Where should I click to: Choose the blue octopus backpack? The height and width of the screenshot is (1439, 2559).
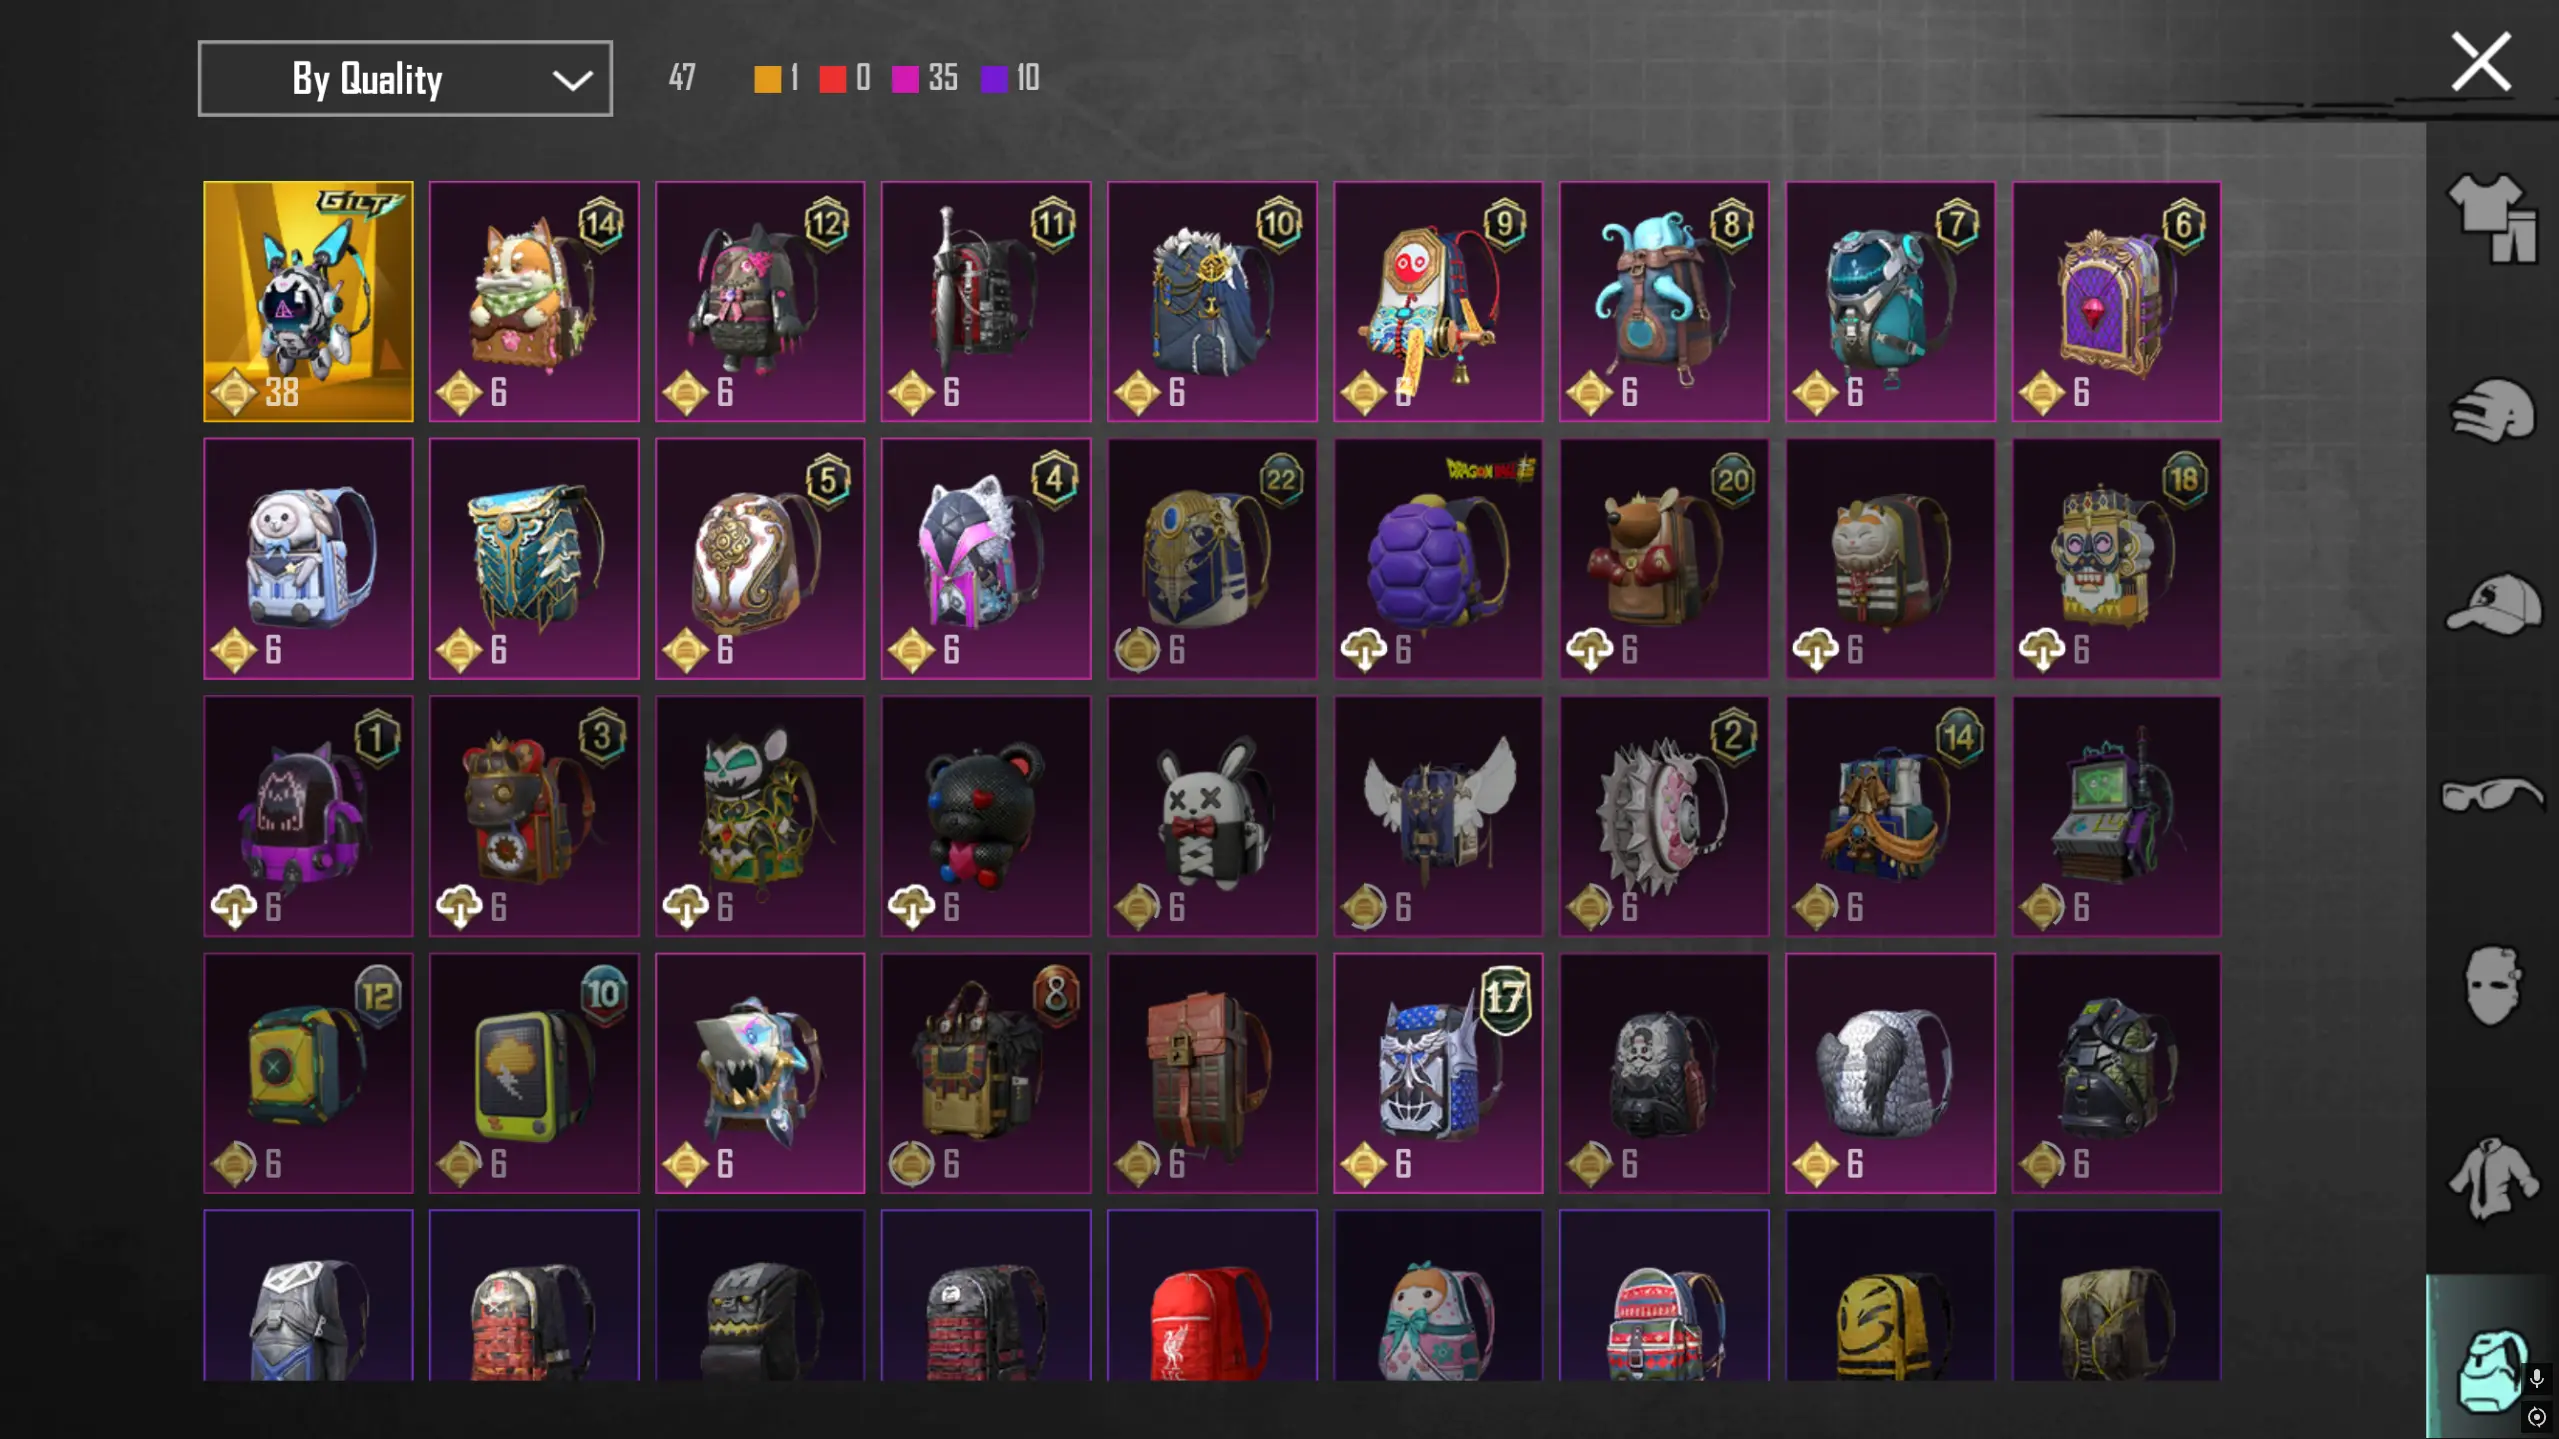point(1664,301)
